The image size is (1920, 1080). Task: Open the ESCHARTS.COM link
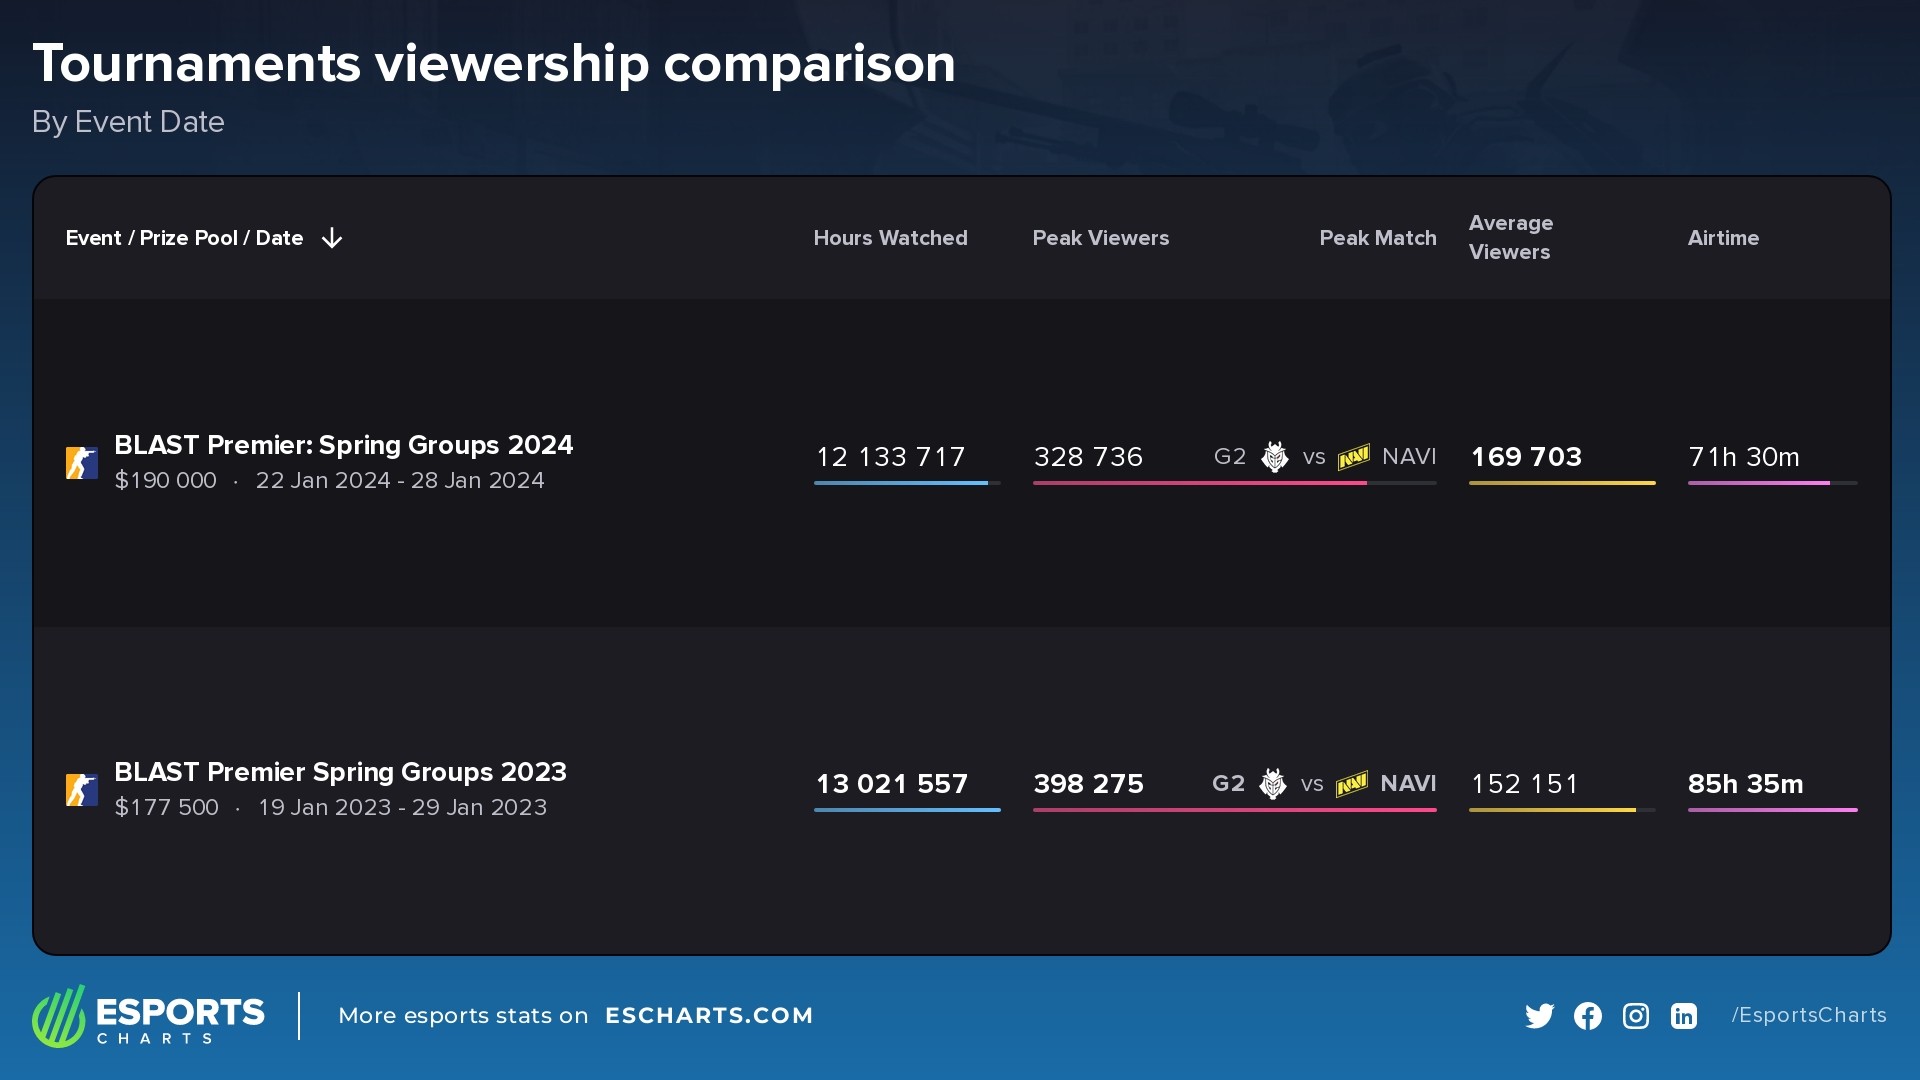[x=710, y=1015]
